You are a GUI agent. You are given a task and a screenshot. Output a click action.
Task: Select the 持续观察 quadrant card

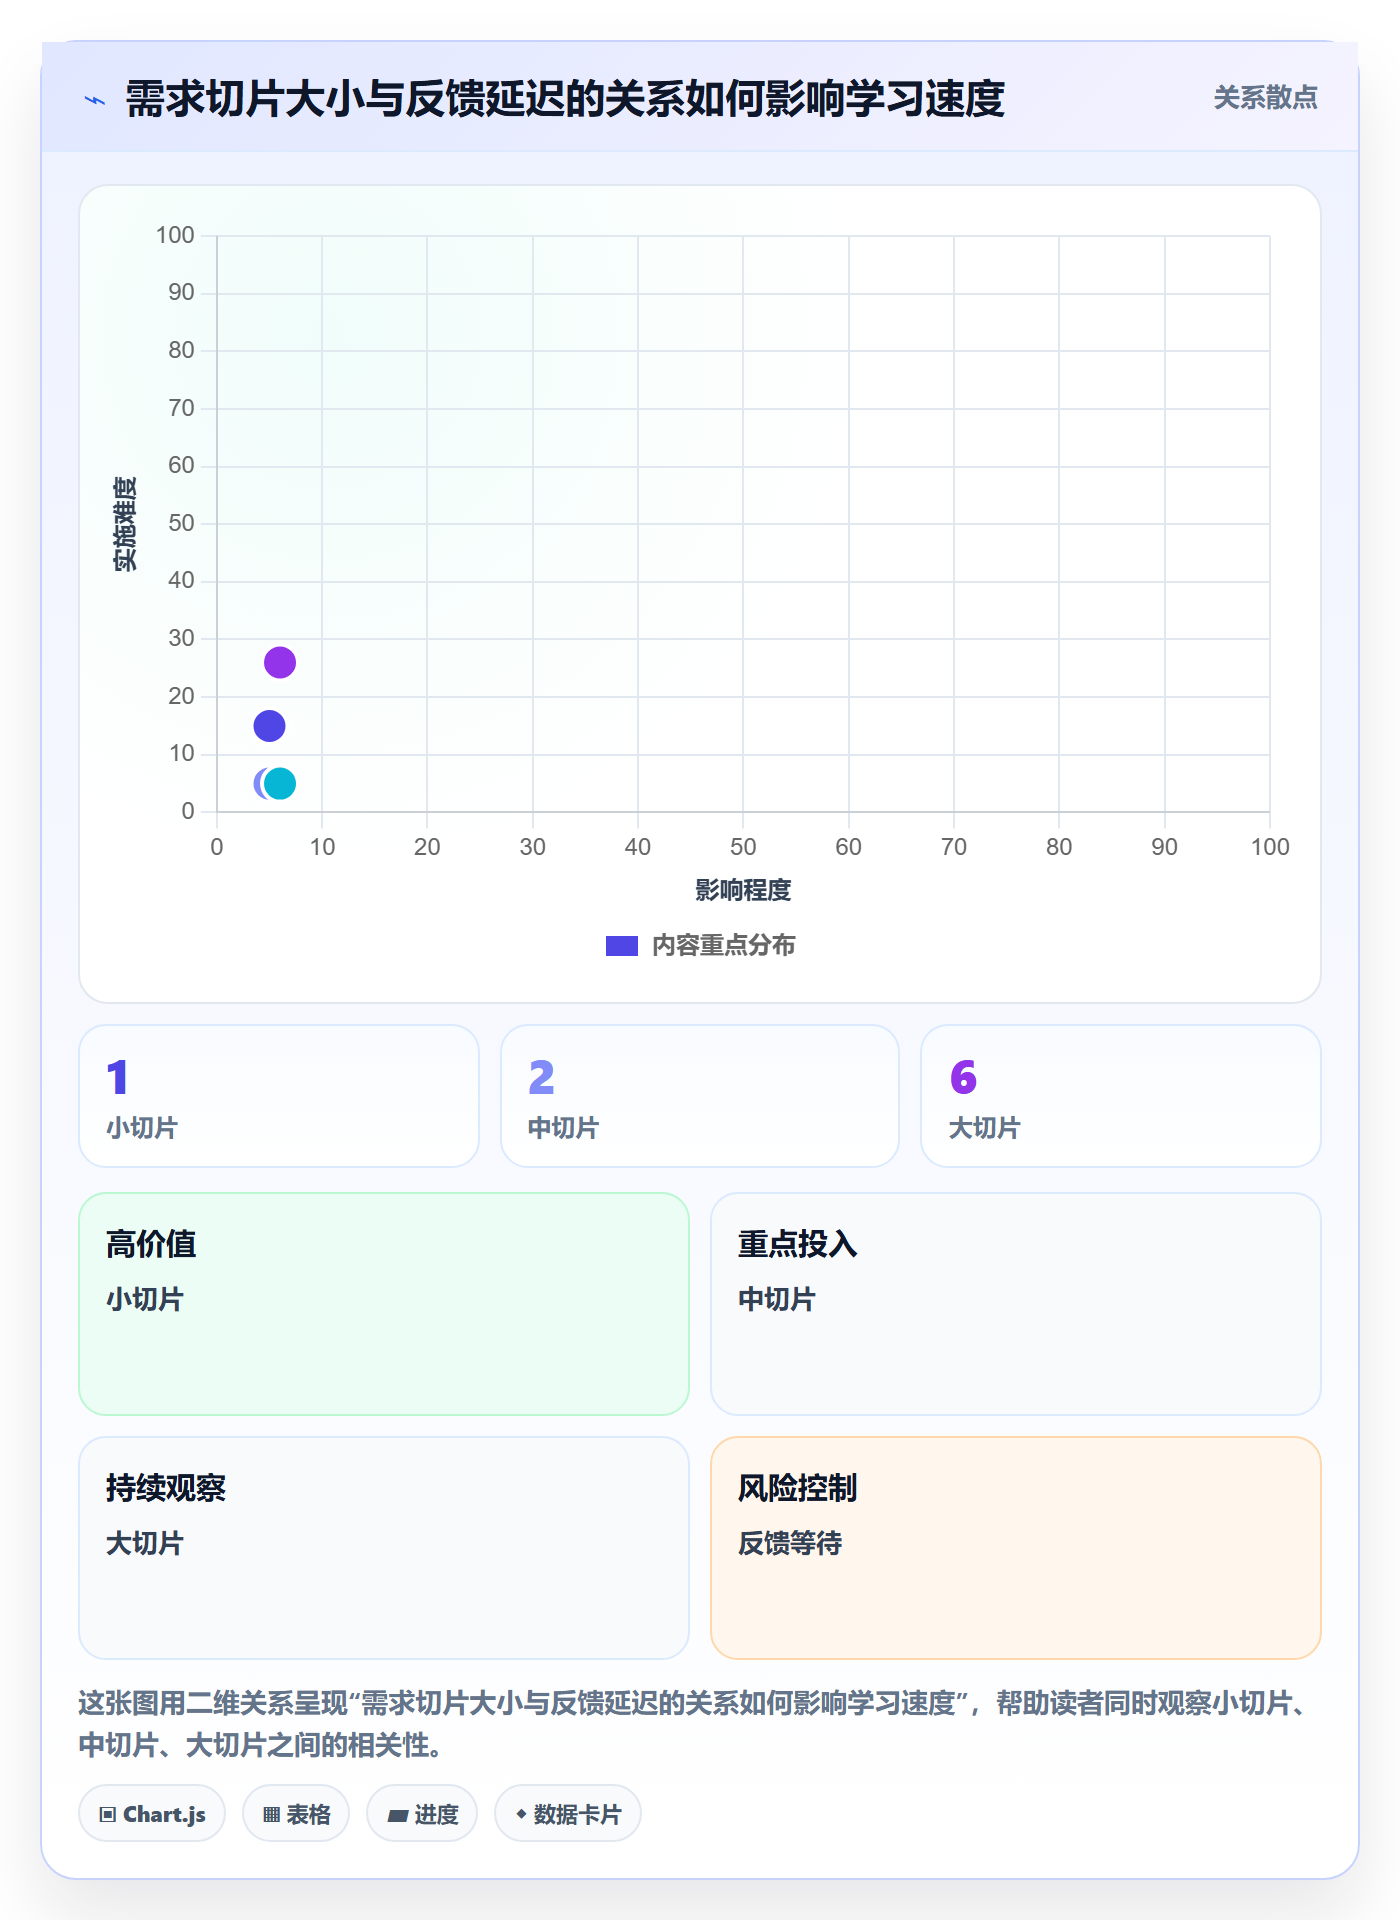point(384,1547)
